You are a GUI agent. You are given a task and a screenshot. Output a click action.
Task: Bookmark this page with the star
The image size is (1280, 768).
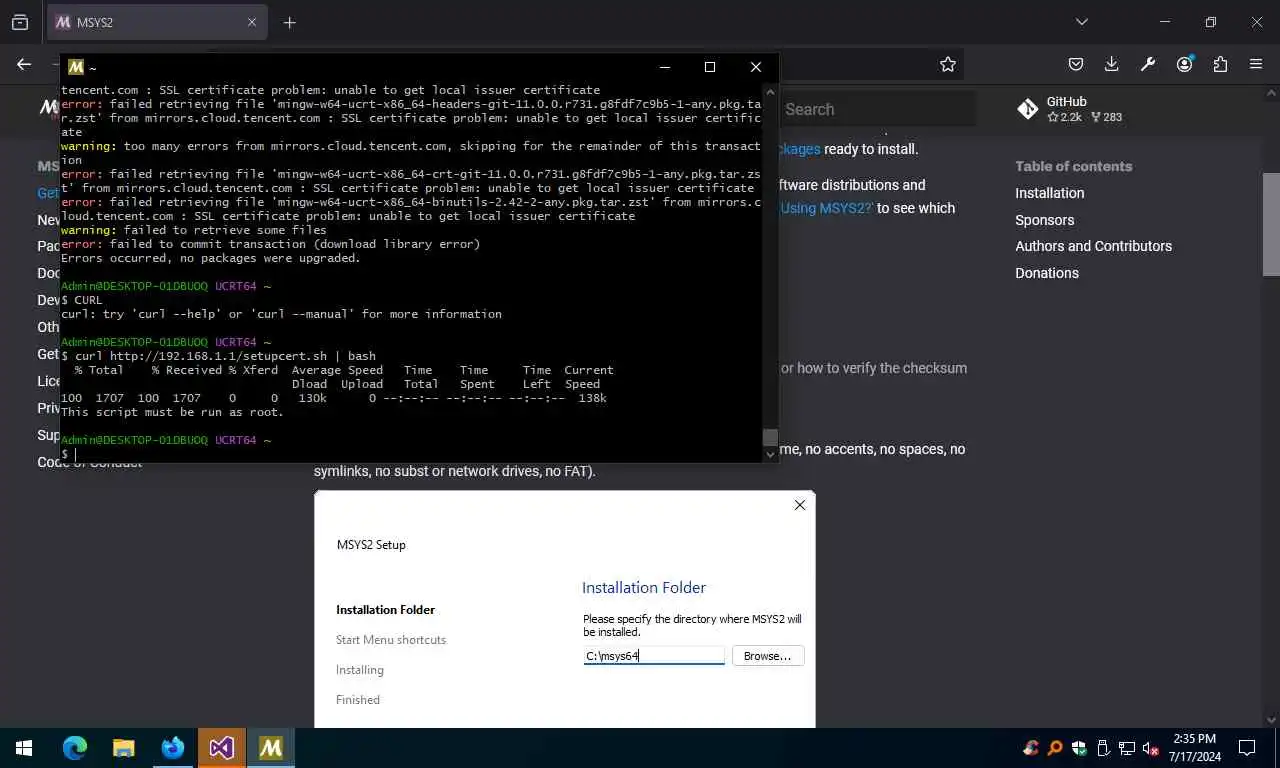coord(948,64)
